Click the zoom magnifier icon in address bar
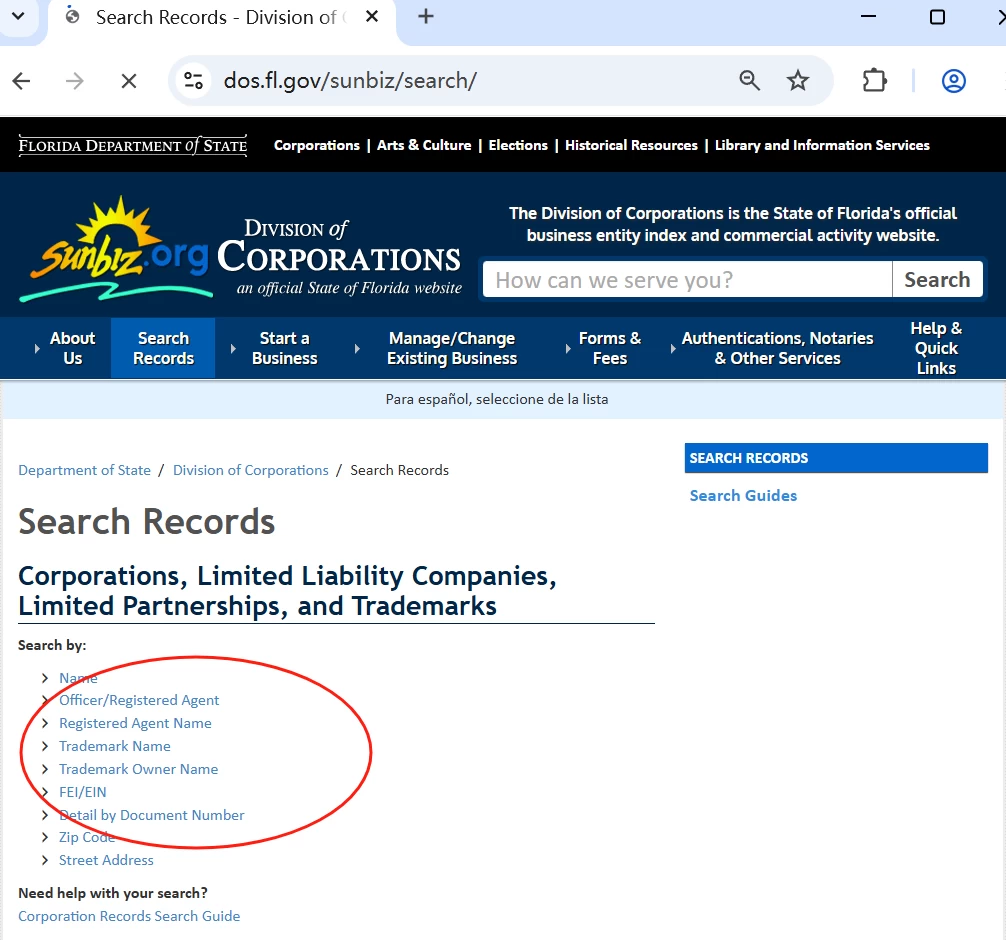1006x940 pixels. tap(749, 81)
